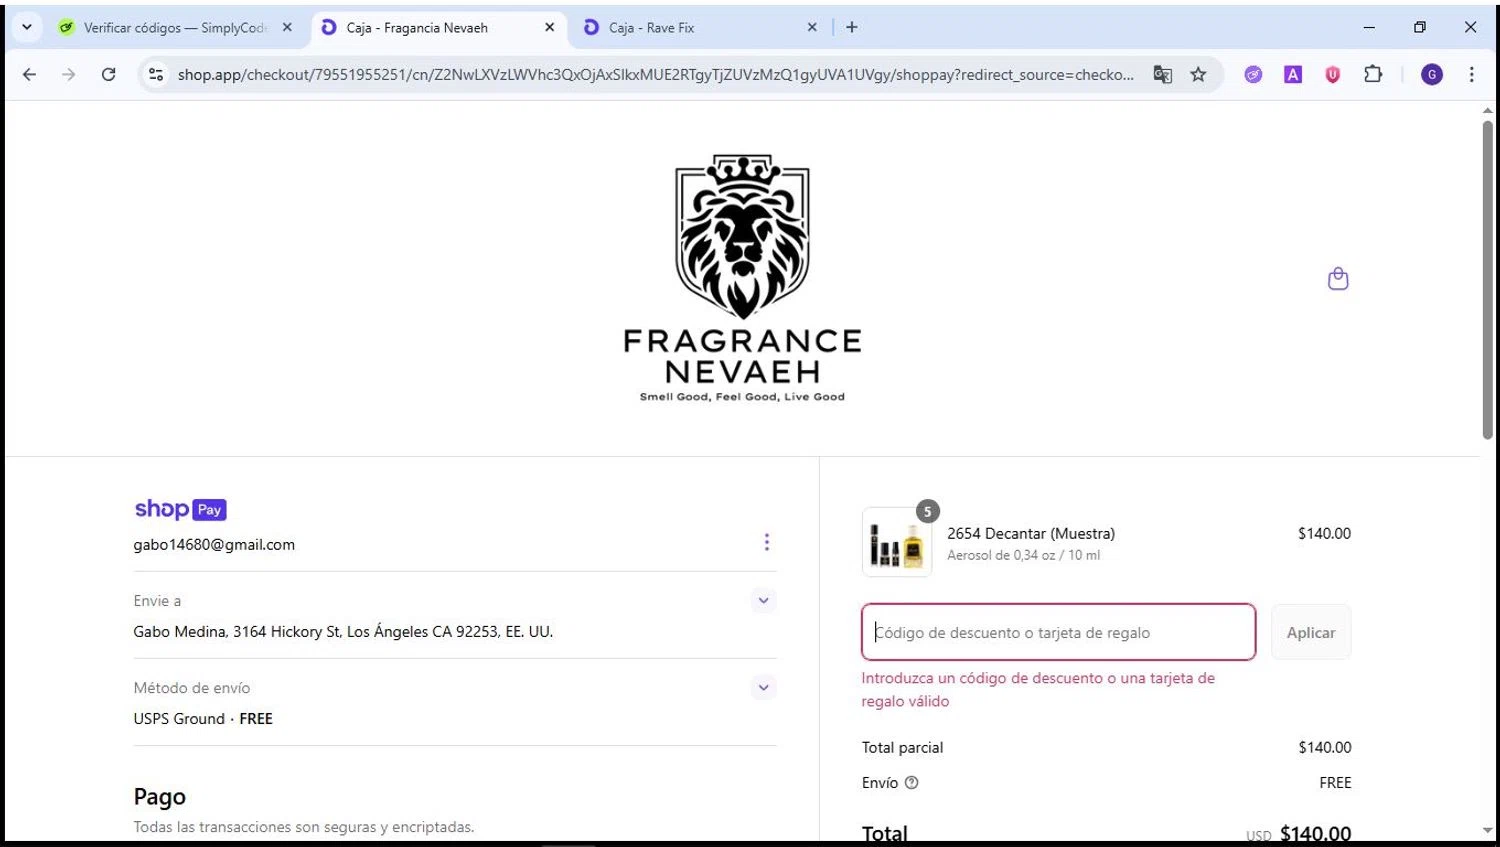Click the Aerosol de 0,34 oz variant text
Image resolution: width=1500 pixels, height=847 pixels.
(1023, 556)
